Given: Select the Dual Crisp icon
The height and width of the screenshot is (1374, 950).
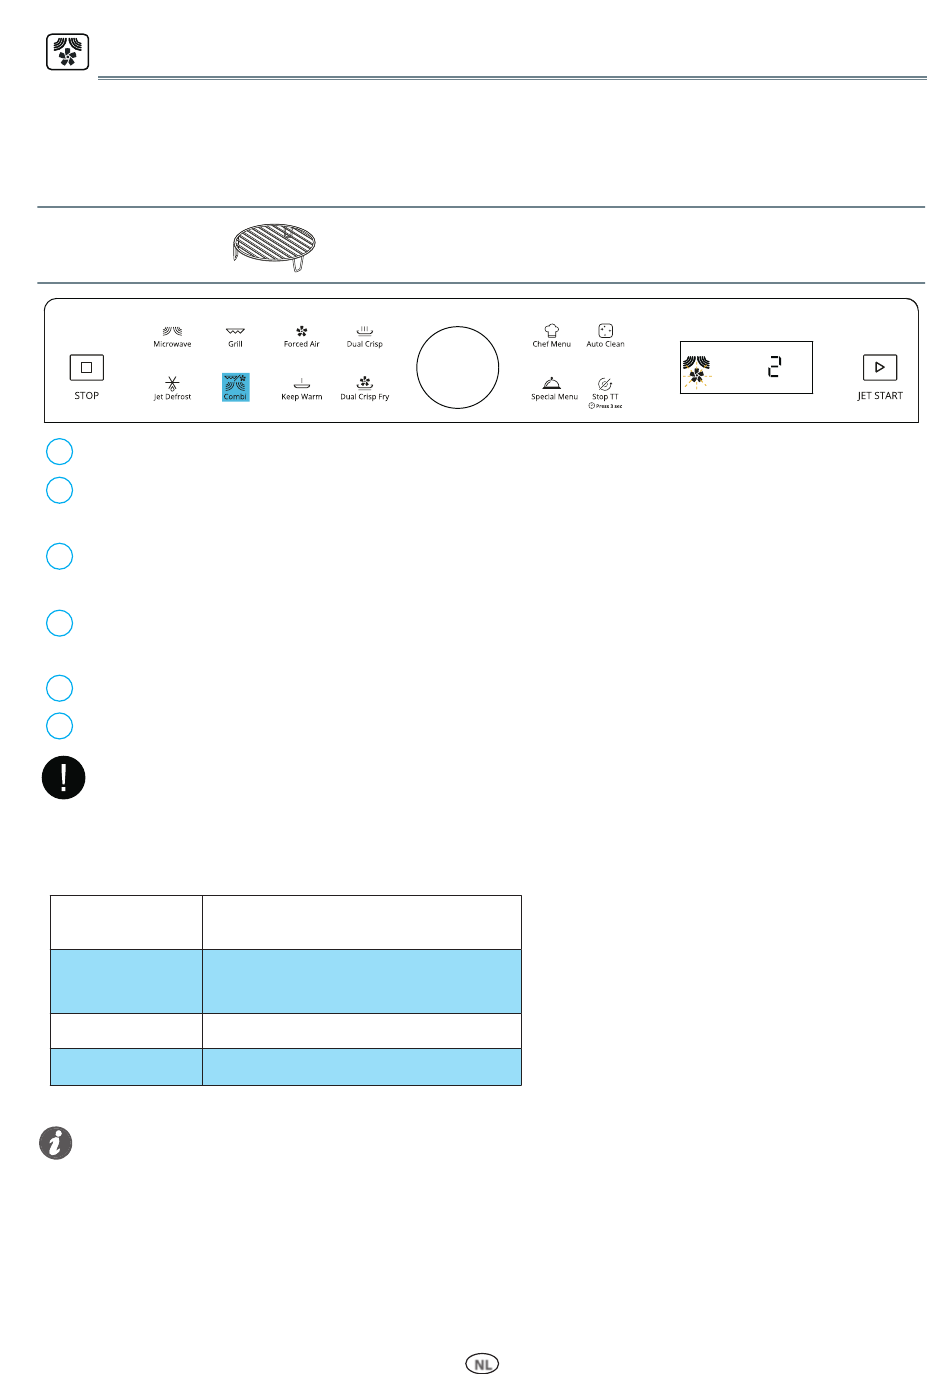Looking at the screenshot, I should coord(365,331).
